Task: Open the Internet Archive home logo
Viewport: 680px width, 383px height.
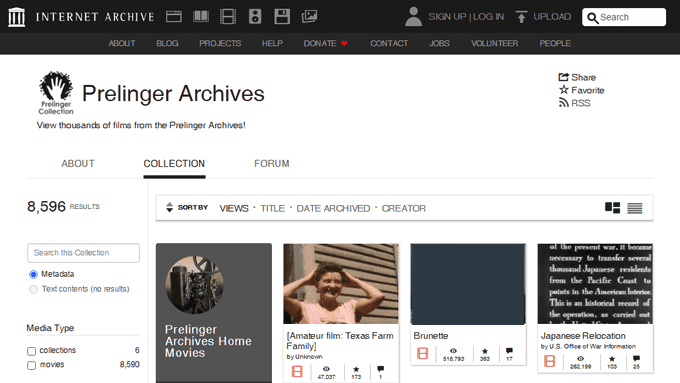Action: [x=16, y=17]
